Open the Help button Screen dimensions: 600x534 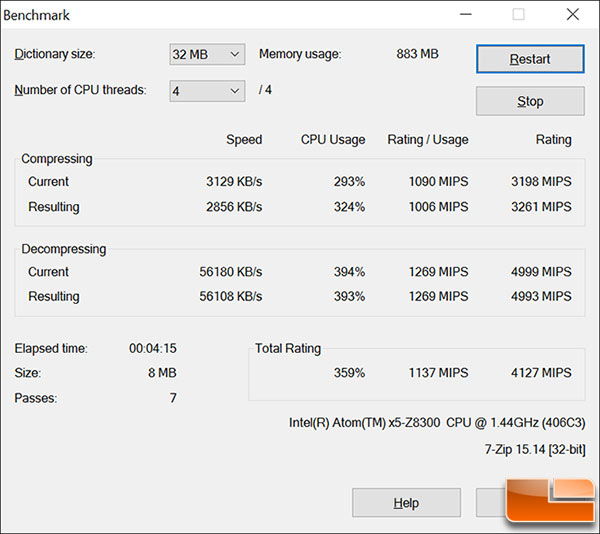[406, 503]
